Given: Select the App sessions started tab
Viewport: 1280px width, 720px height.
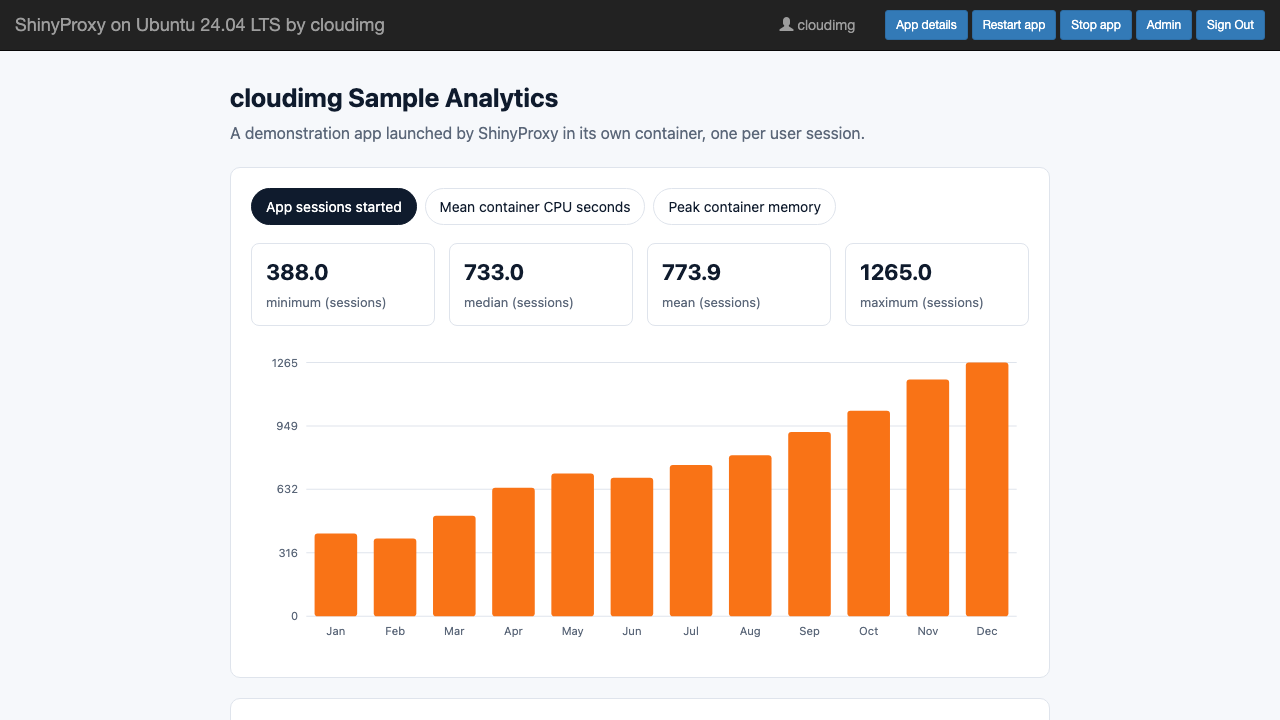Looking at the screenshot, I should pyautogui.click(x=334, y=207).
